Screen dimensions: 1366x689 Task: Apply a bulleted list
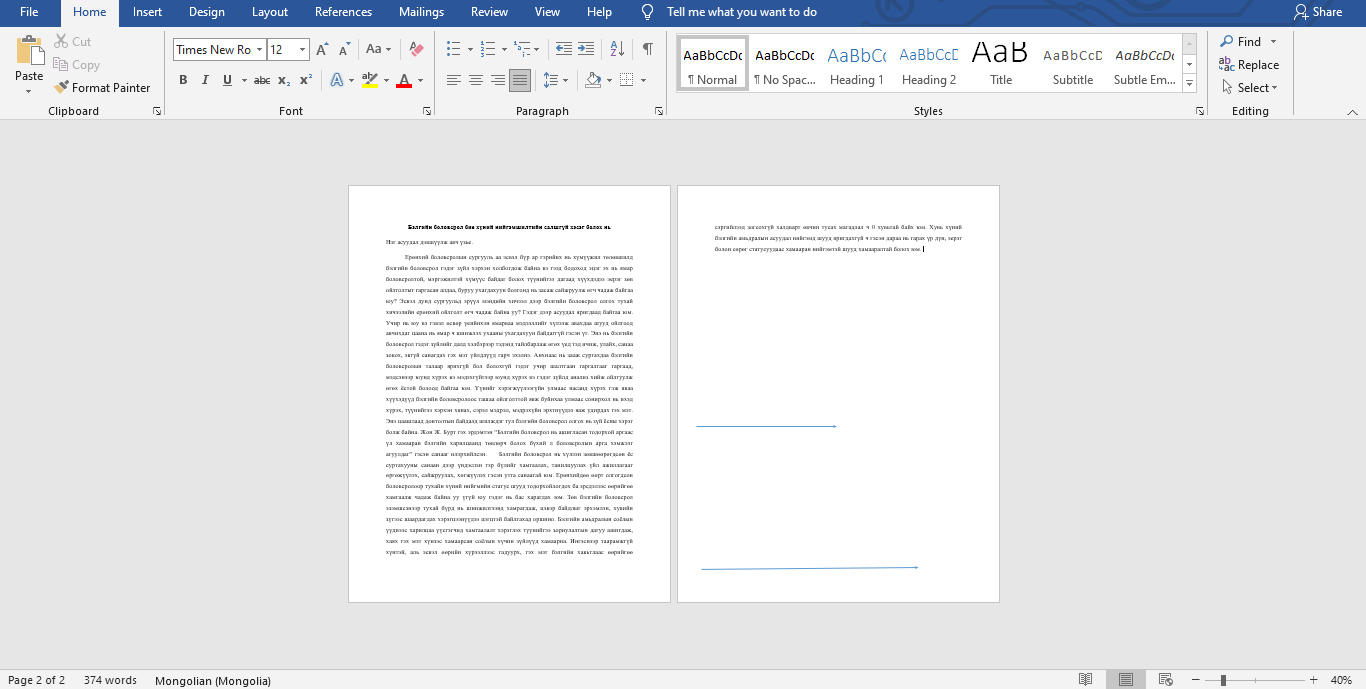coord(454,49)
